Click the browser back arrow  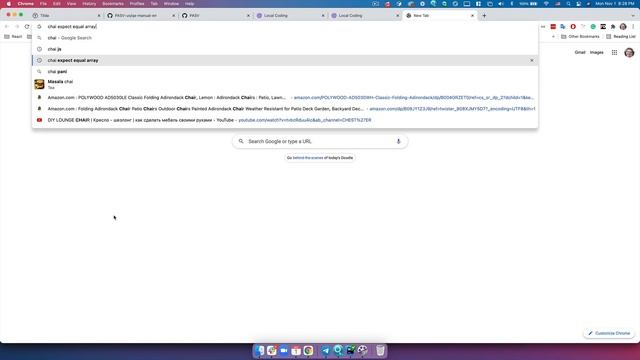7,27
